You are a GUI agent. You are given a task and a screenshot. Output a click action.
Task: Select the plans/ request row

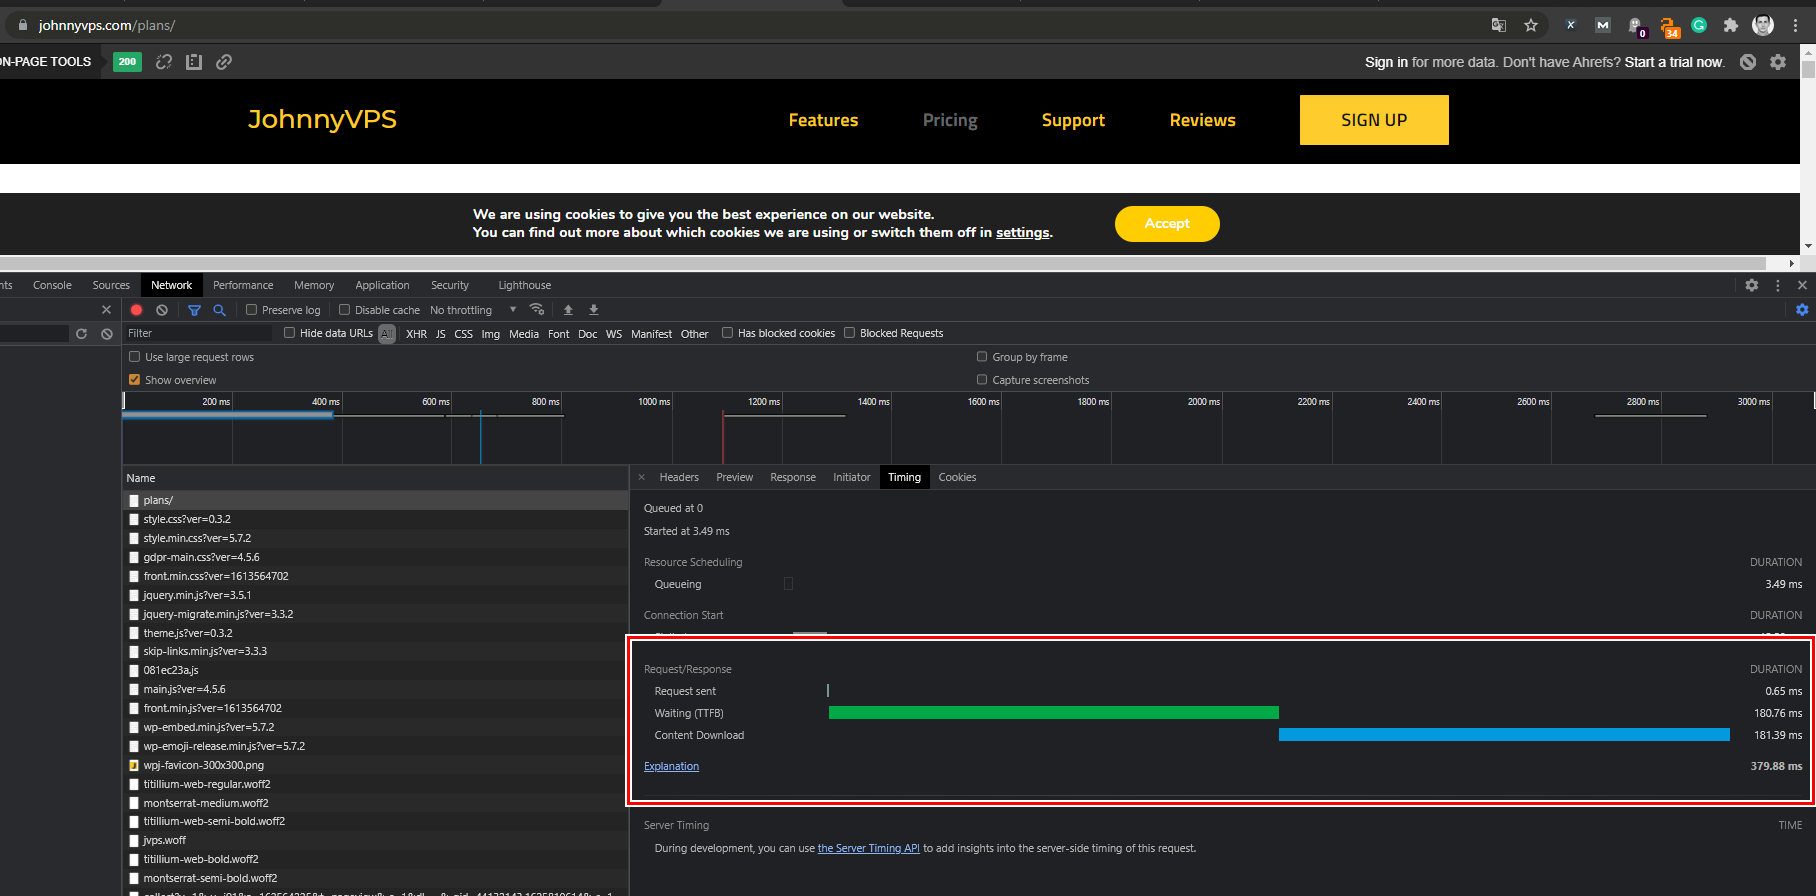coord(375,500)
